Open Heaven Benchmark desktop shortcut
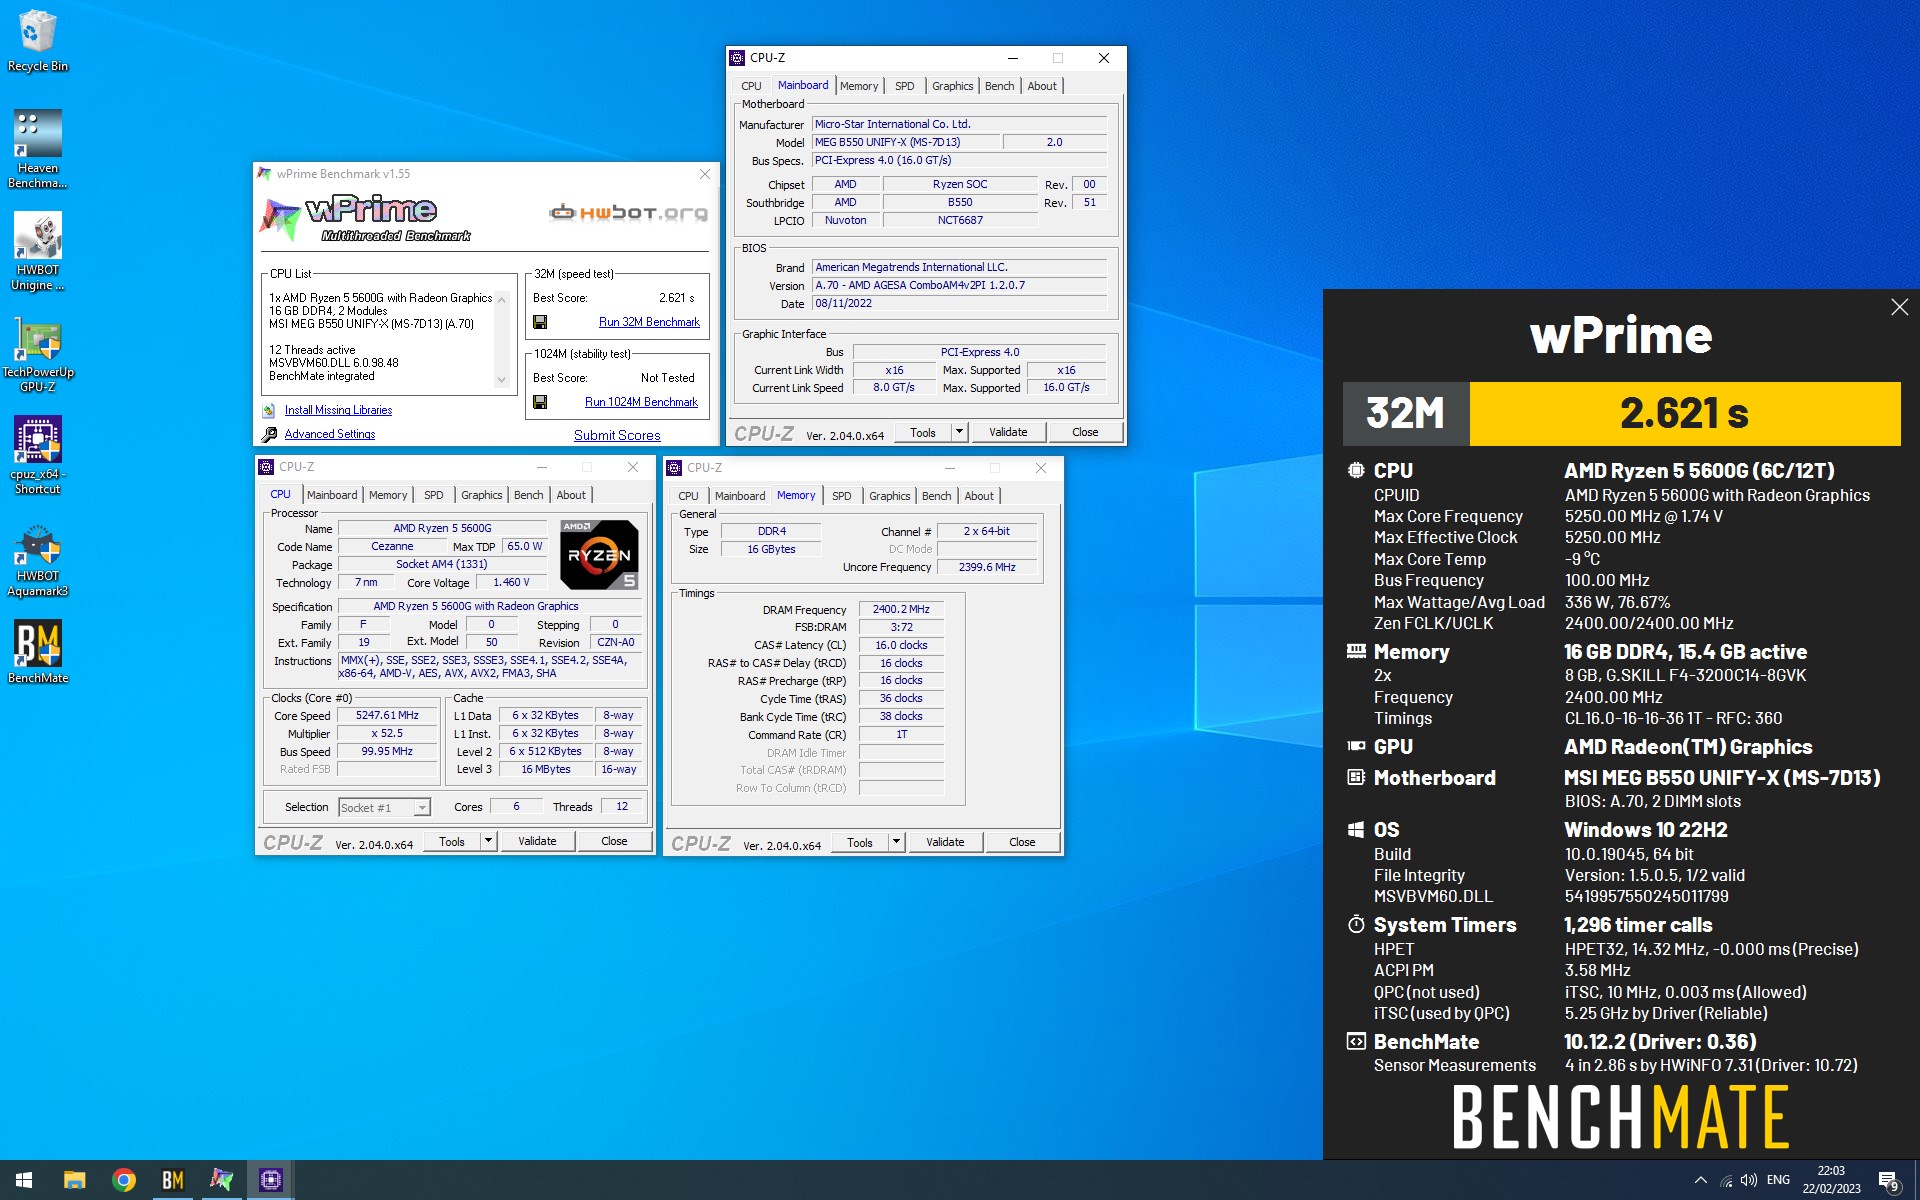The height and width of the screenshot is (1200, 1920). (x=38, y=149)
